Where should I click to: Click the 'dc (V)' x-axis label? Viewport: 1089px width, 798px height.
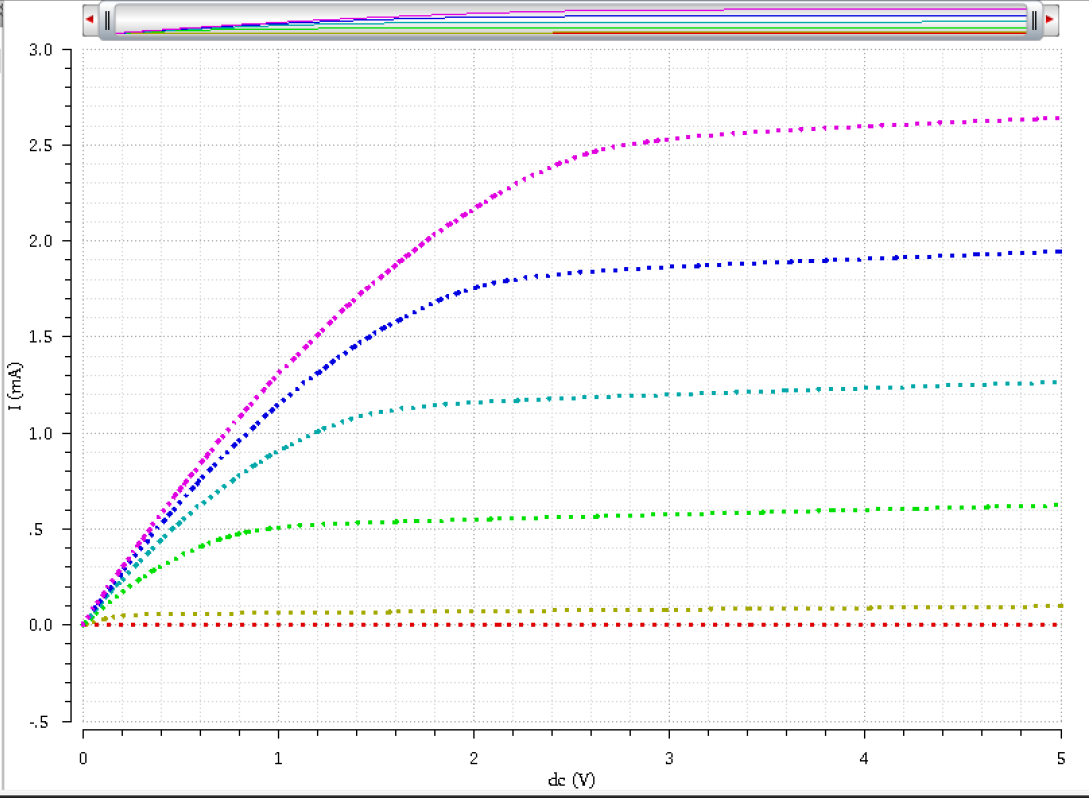[x=571, y=780]
